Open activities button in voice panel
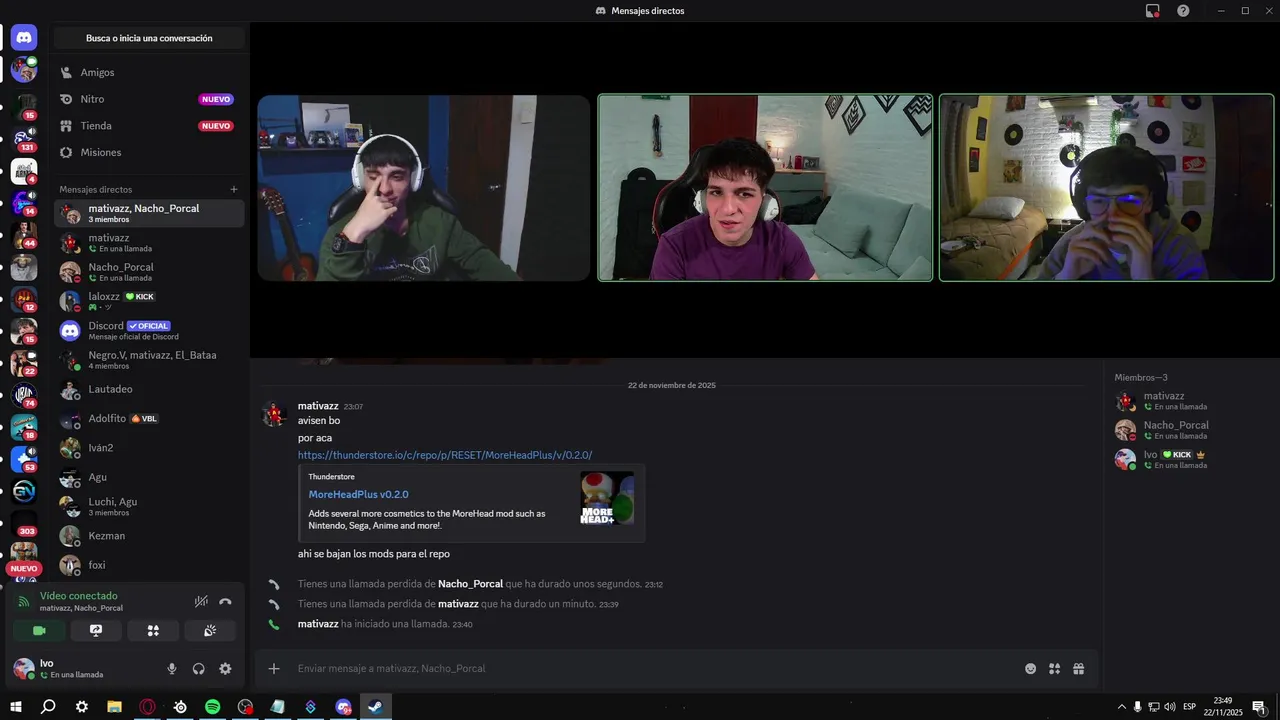 (153, 631)
